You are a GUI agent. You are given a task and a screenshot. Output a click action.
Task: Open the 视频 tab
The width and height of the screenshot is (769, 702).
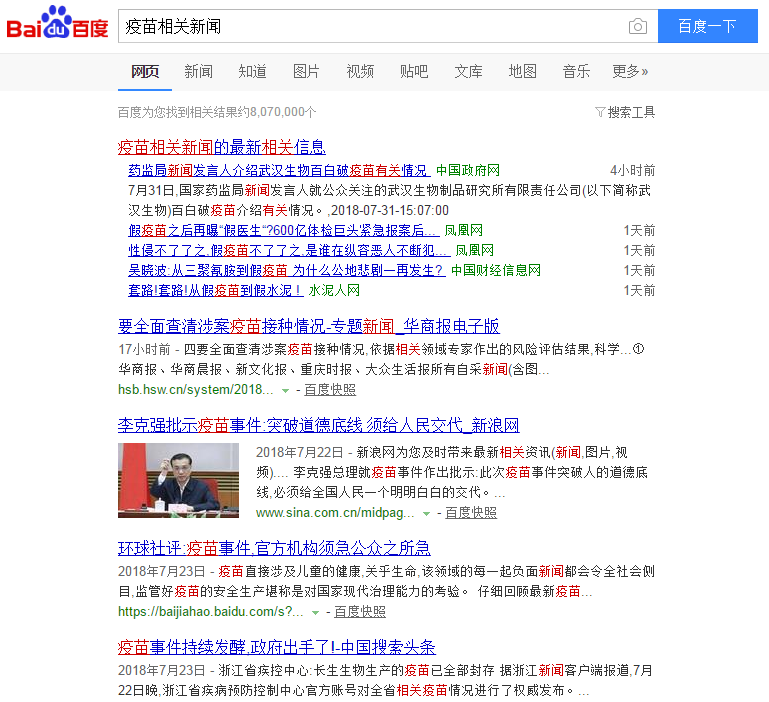(360, 72)
